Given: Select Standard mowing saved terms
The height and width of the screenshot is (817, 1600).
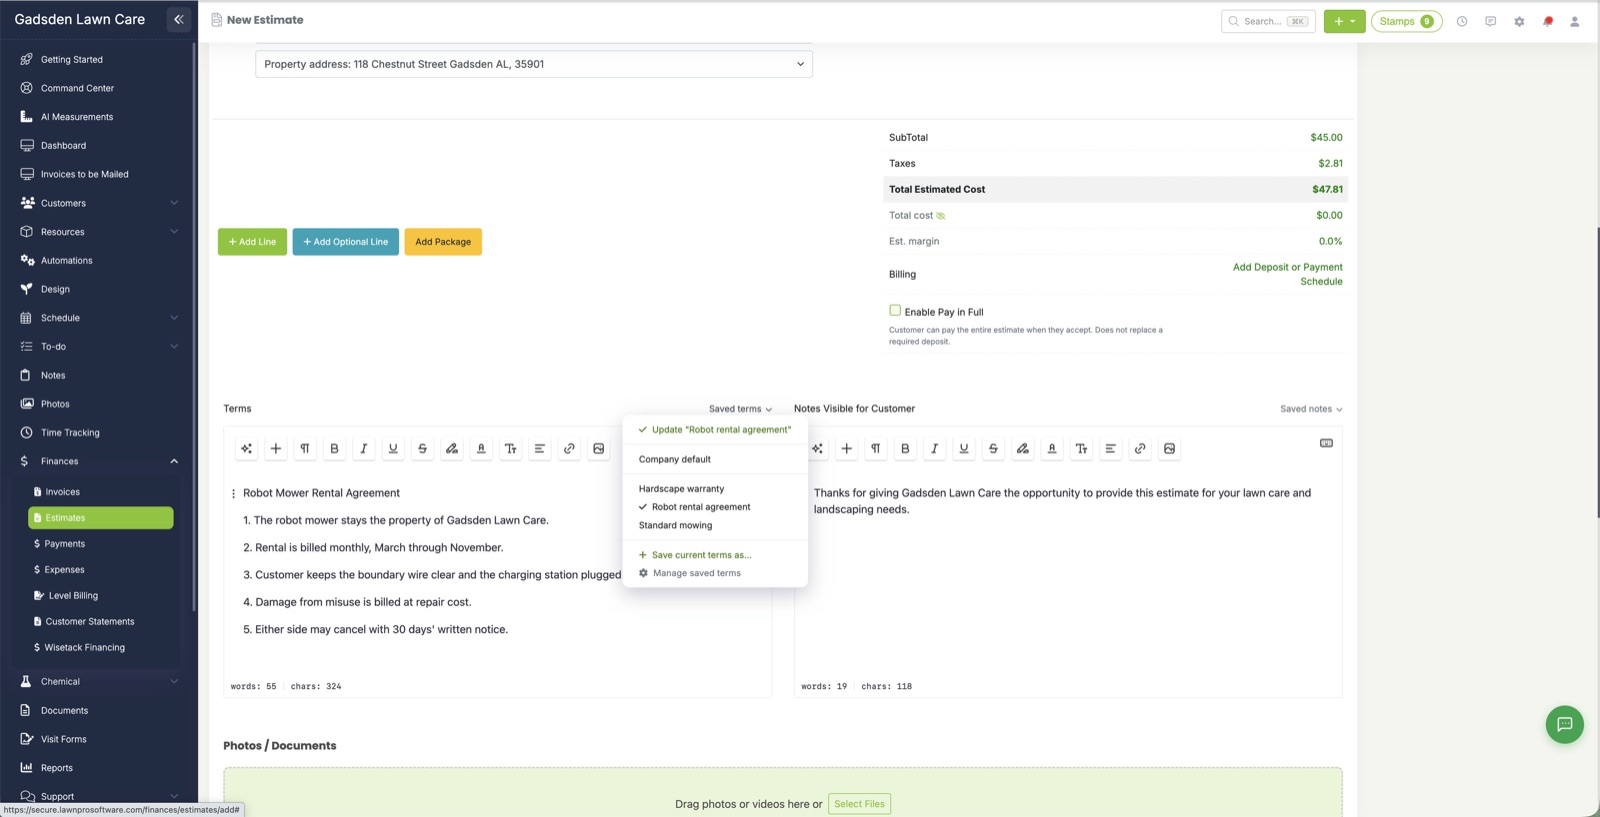Looking at the screenshot, I should tap(675, 525).
